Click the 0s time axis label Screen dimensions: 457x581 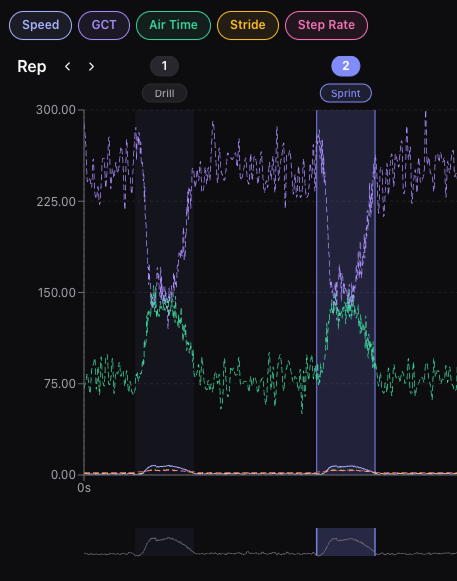point(84,488)
